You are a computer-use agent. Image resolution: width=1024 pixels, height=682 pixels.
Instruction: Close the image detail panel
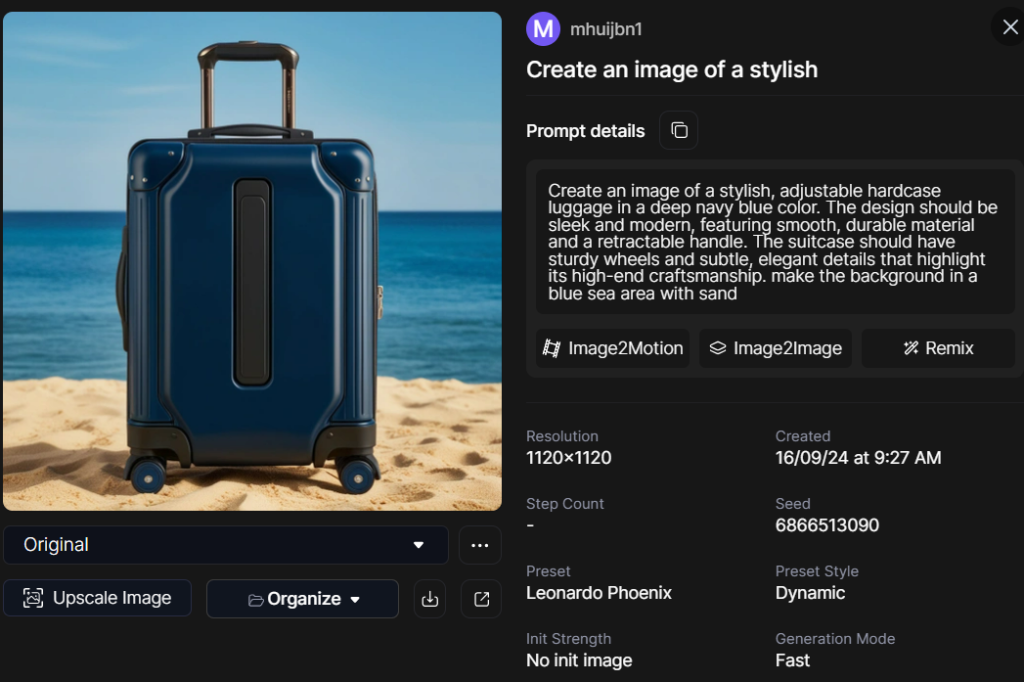pos(1006,27)
